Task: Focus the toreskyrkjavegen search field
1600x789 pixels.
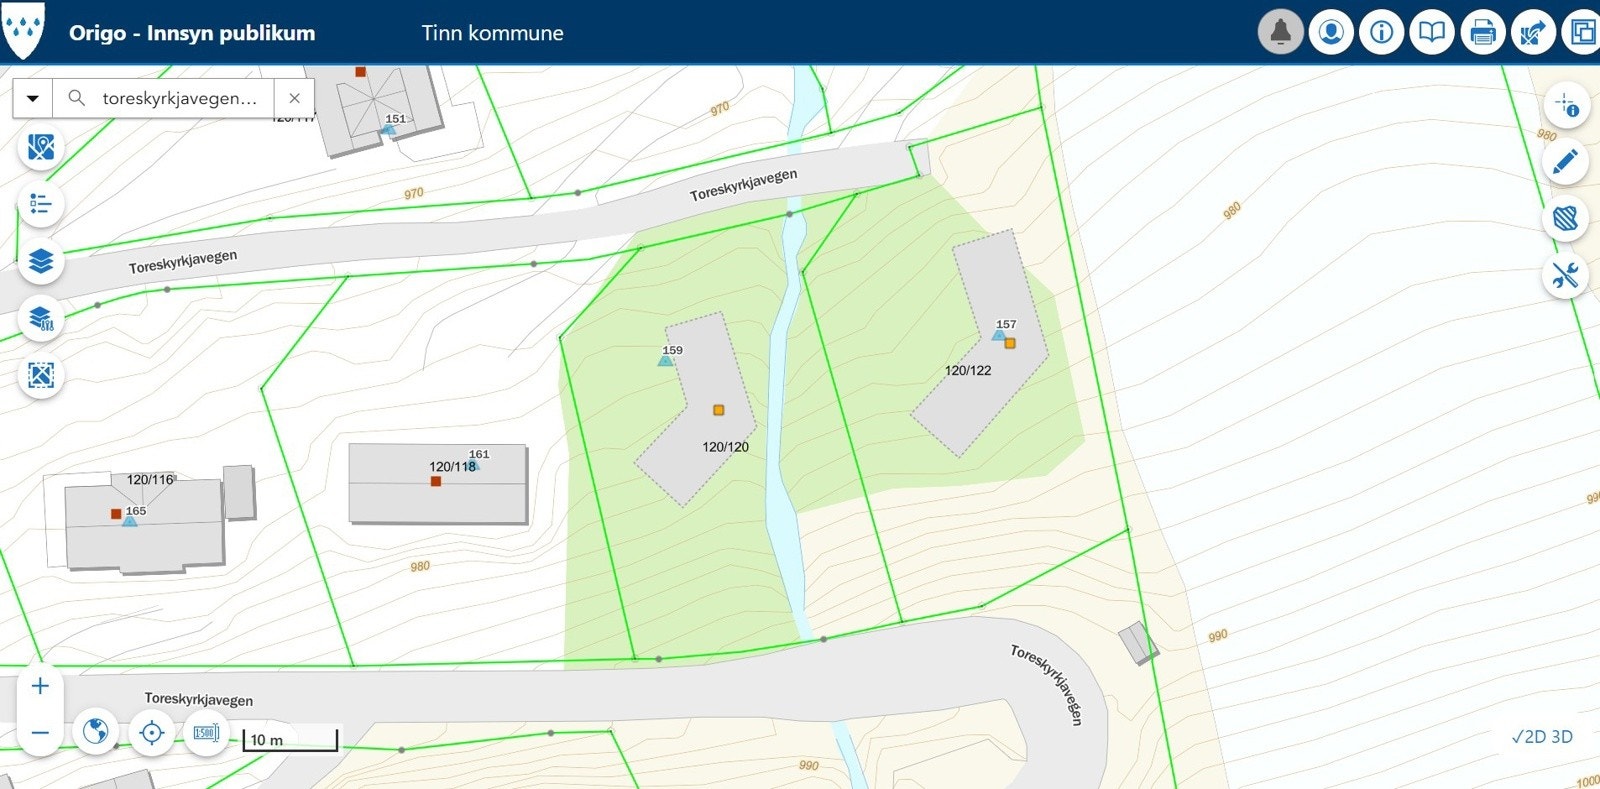Action: click(180, 98)
